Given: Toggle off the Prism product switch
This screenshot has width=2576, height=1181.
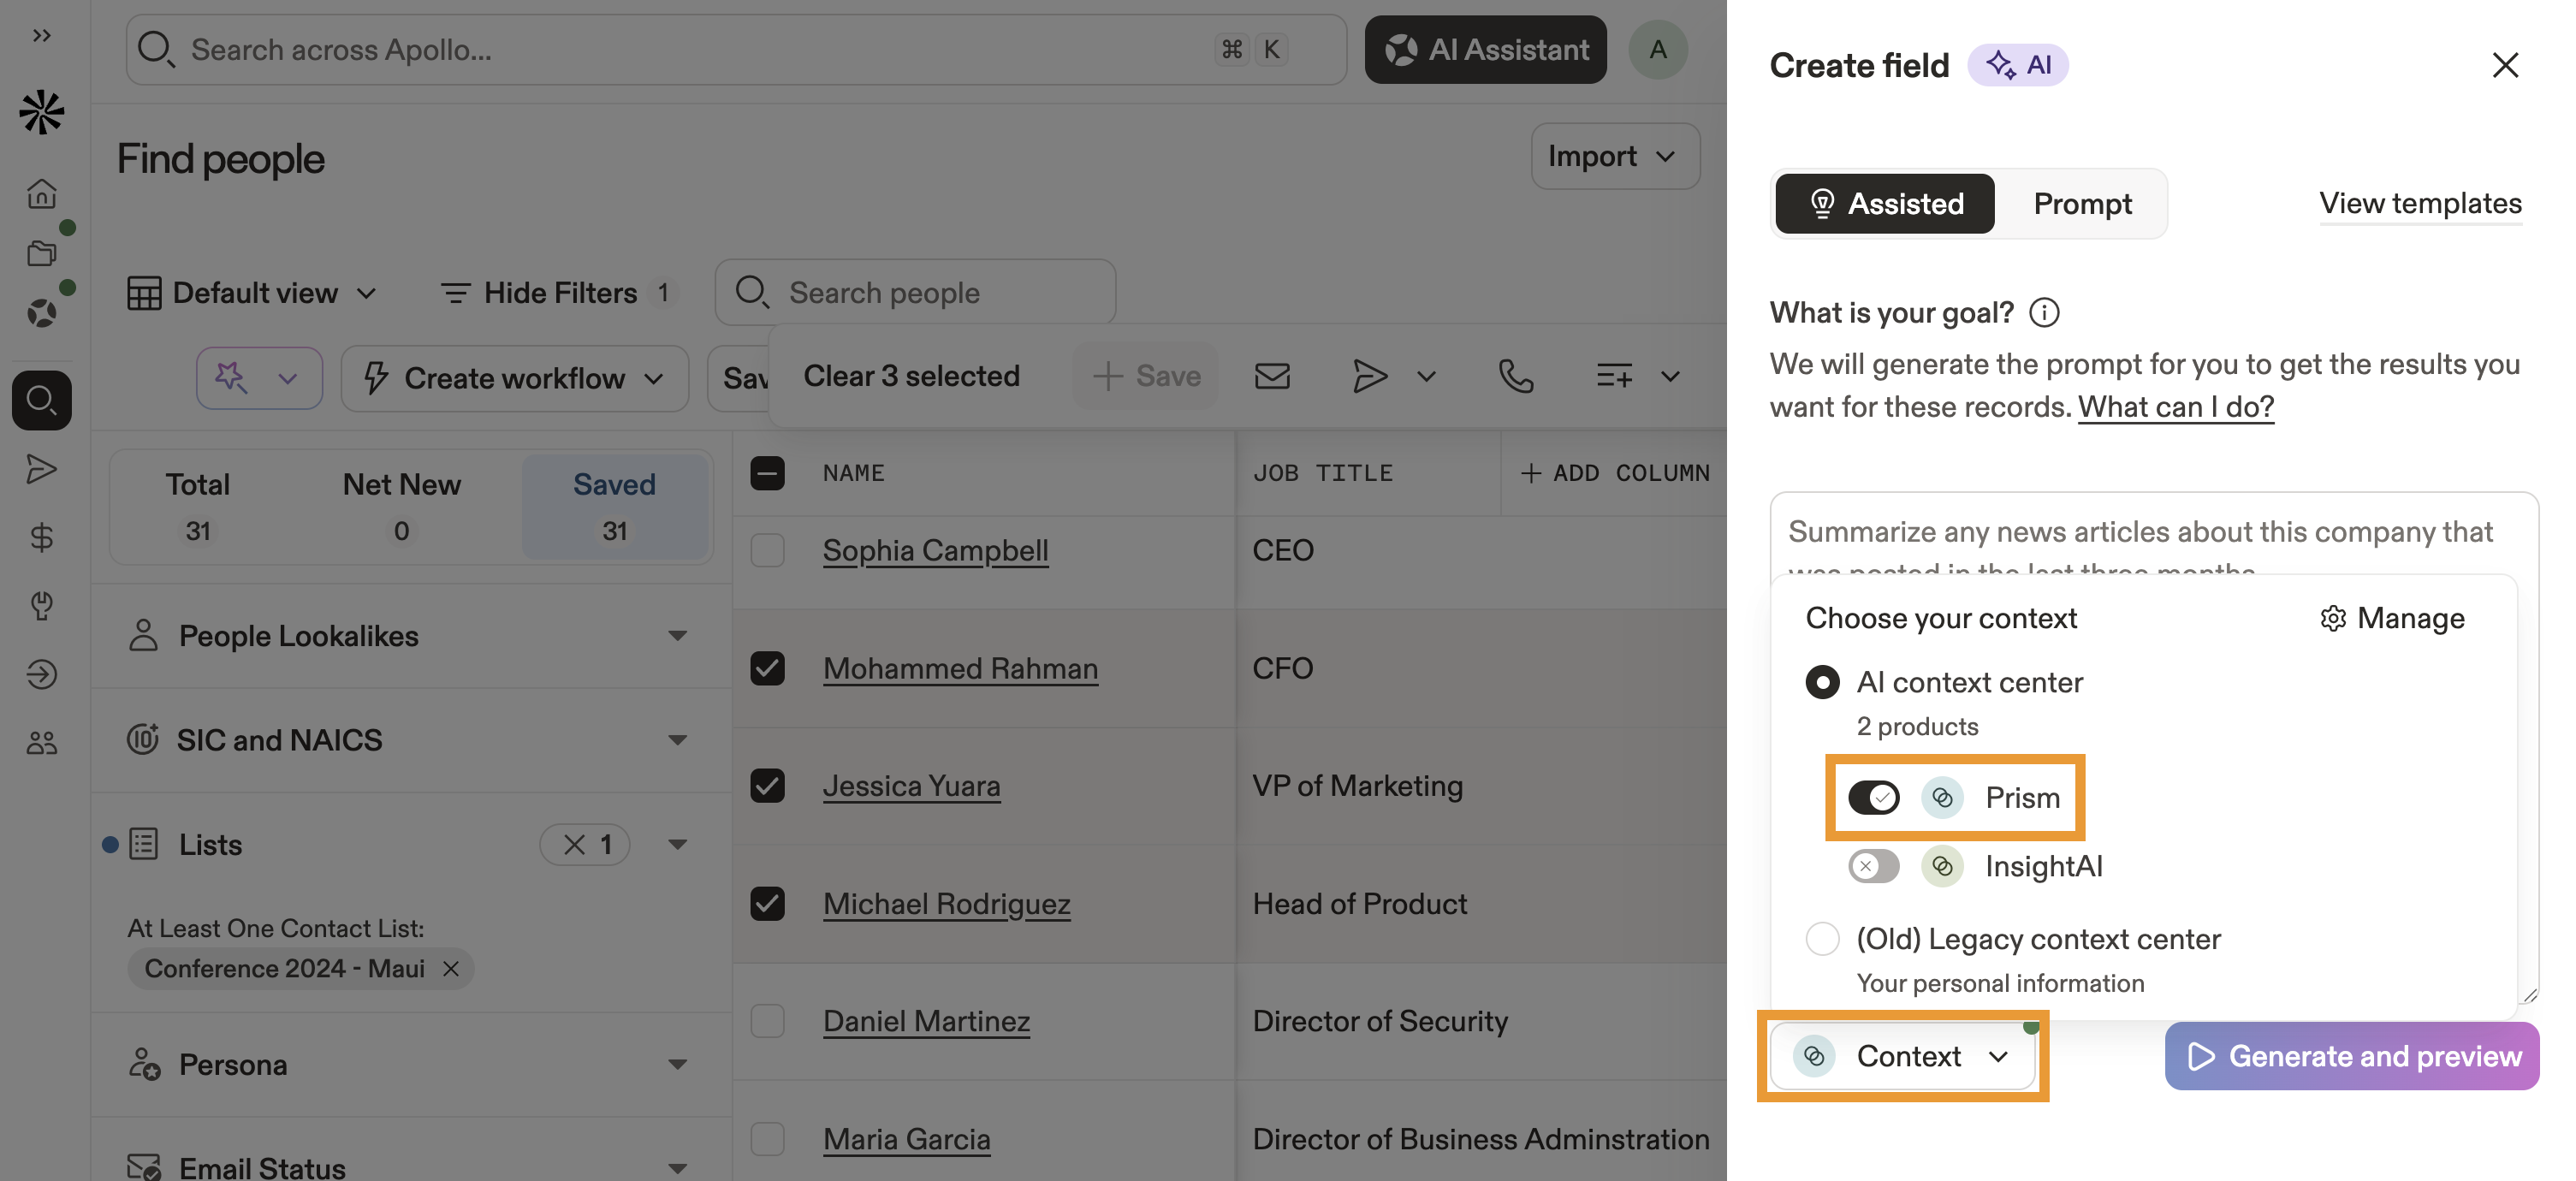Looking at the screenshot, I should click(1873, 798).
